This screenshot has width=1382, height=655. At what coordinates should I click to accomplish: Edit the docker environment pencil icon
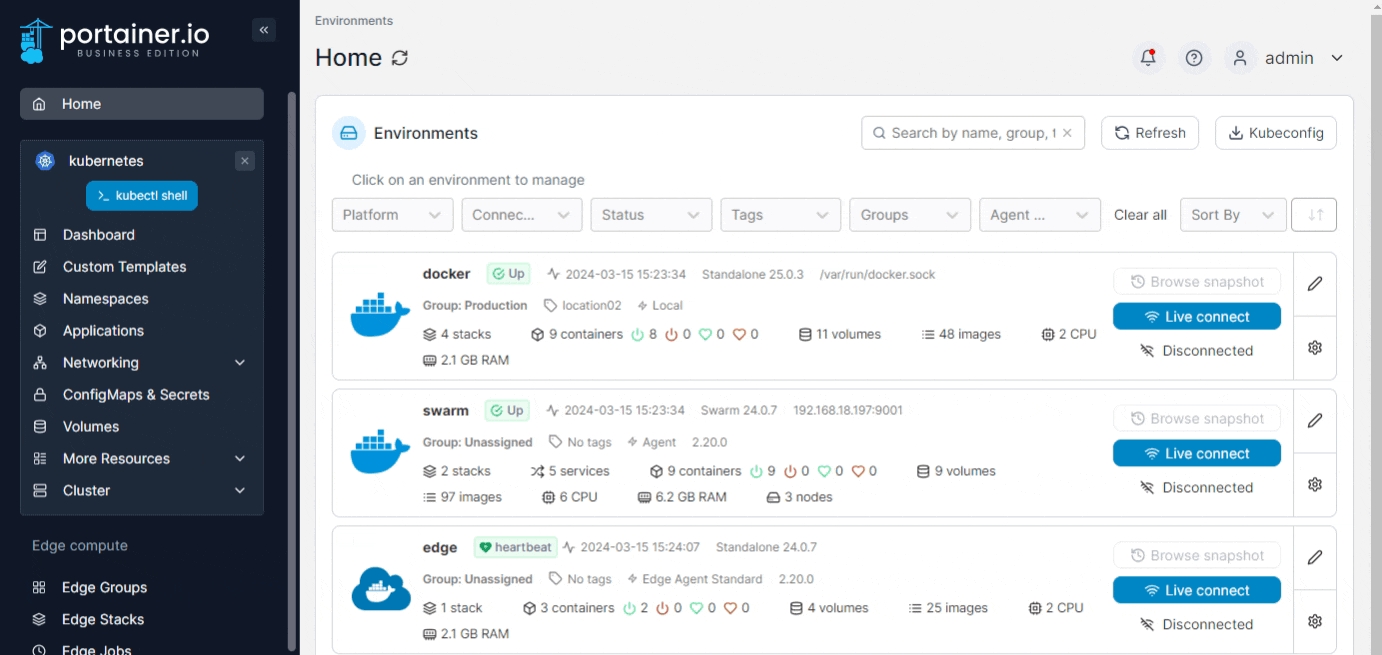(x=1315, y=283)
